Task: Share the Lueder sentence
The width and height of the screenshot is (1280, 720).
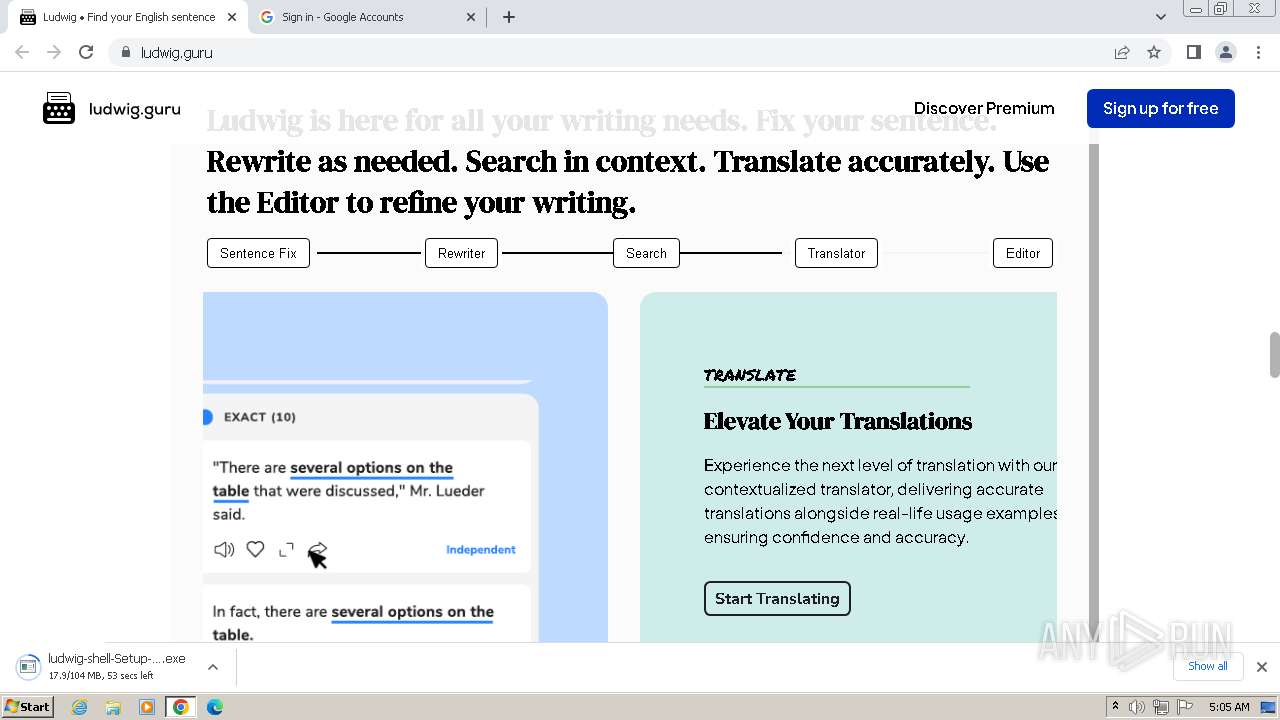Action: tap(317, 549)
